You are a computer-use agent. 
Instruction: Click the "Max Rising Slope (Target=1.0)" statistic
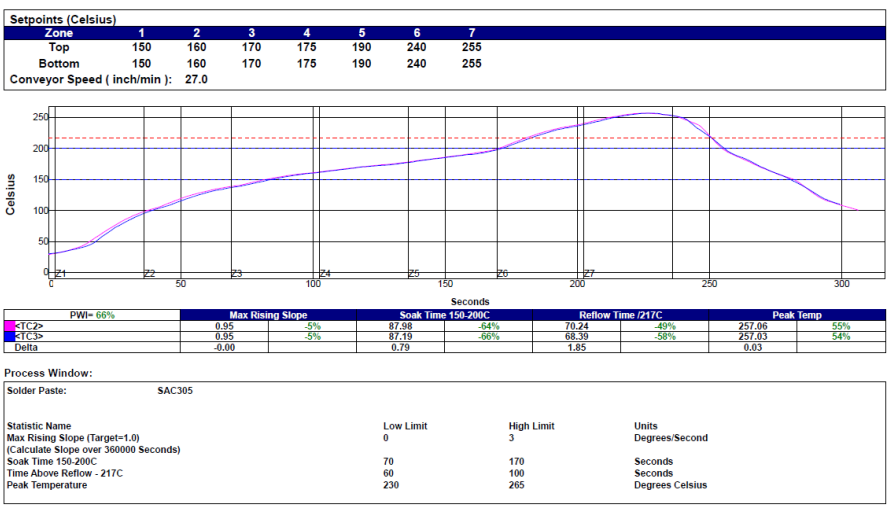pyautogui.click(x=73, y=438)
